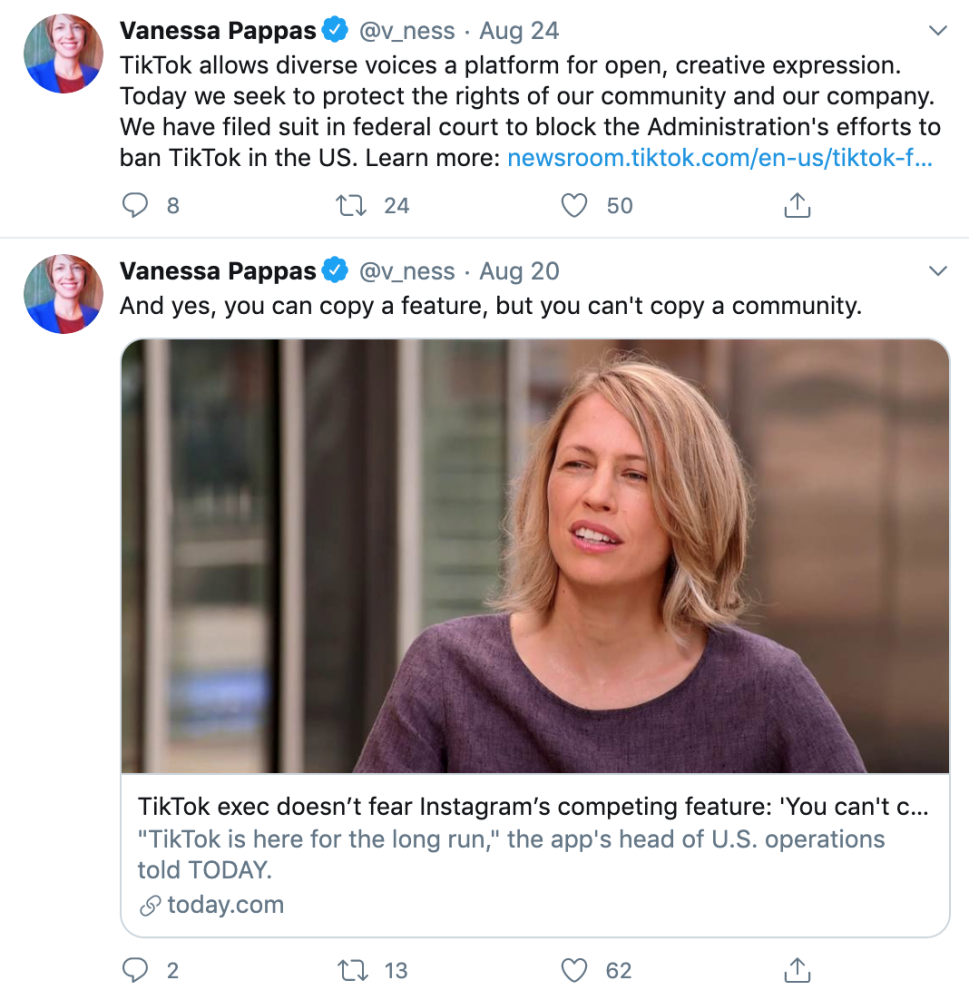Retweet the Aug 24 federal court tweet
The image size is (969, 1000).
pyautogui.click(x=351, y=206)
